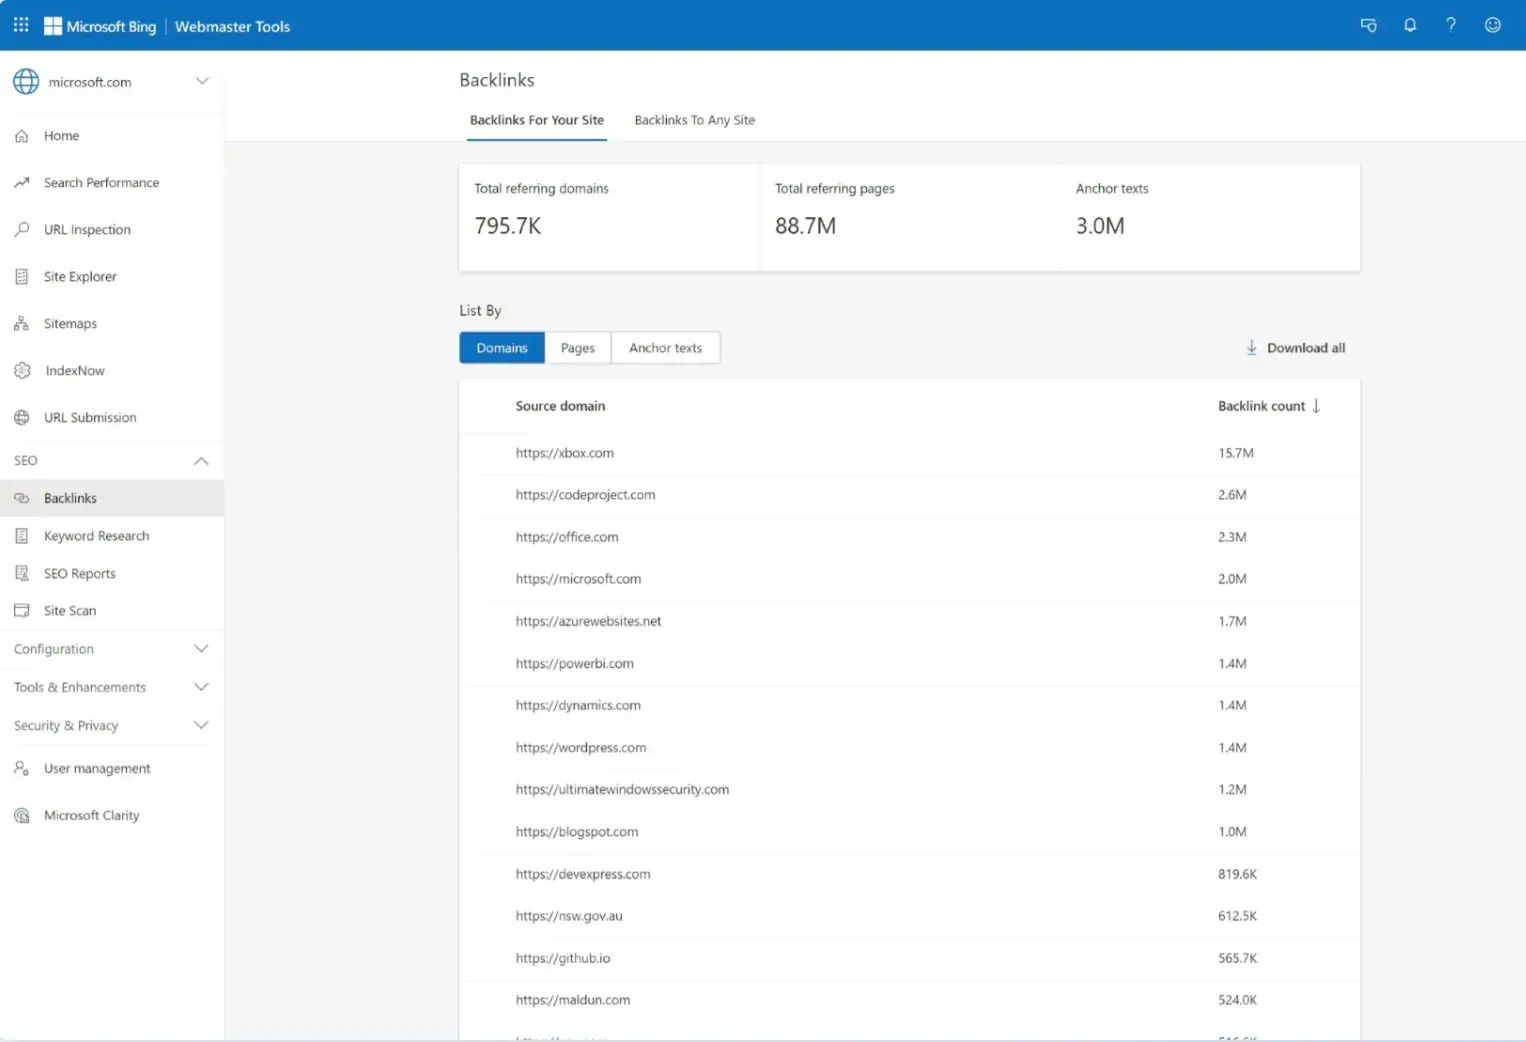Viewport: 1526px width, 1042px height.
Task: List backlinks by Domains
Action: 502,348
